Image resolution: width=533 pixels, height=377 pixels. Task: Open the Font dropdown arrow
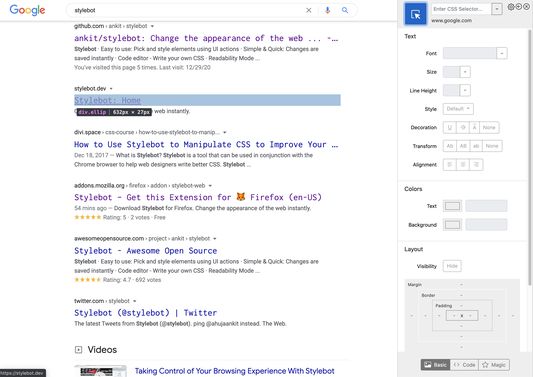point(502,53)
